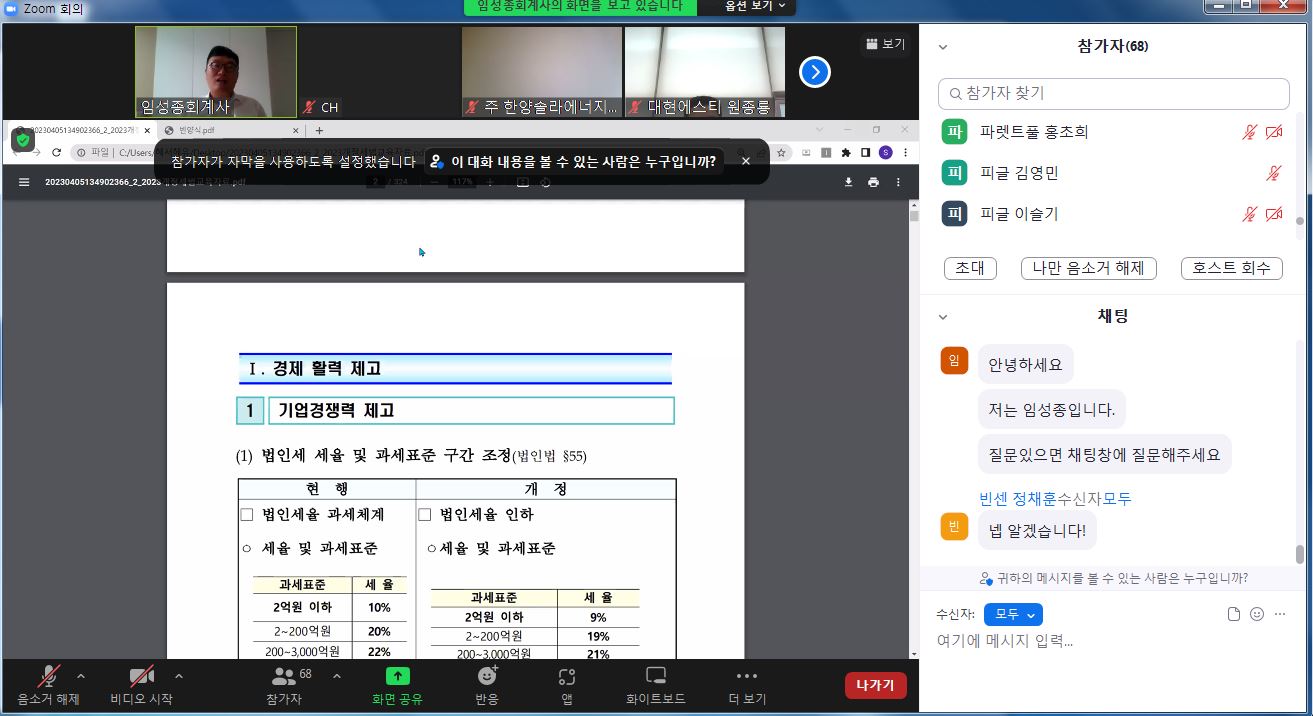Image resolution: width=1313 pixels, height=716 pixels.
Task: Open 수신자 모두 recipient dropdown
Action: pos(1013,614)
